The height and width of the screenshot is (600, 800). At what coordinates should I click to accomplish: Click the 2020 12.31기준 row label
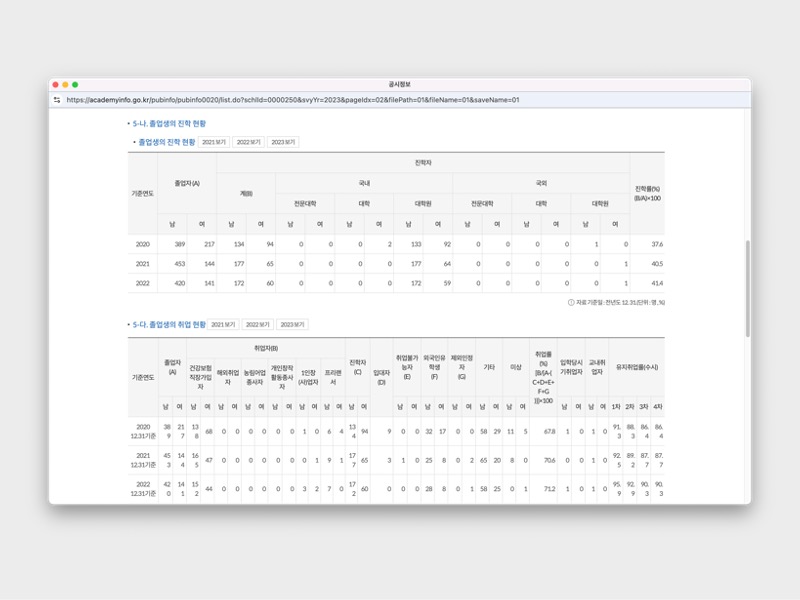[143, 432]
